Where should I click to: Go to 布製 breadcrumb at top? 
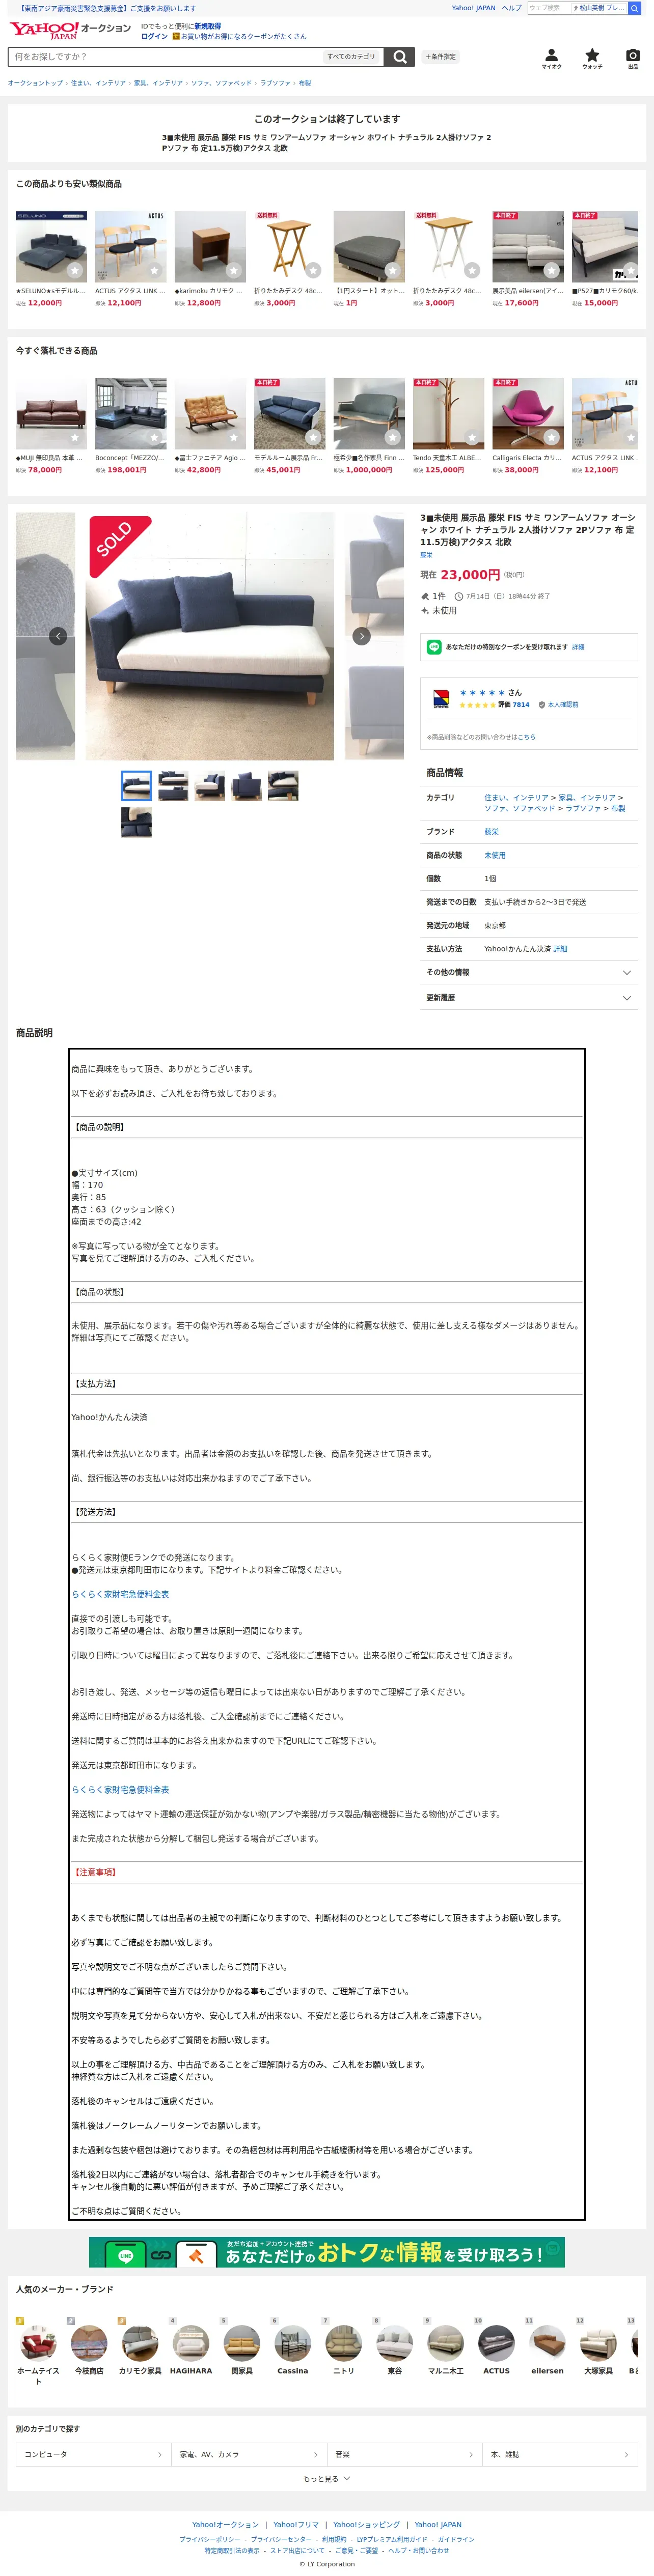305,83
